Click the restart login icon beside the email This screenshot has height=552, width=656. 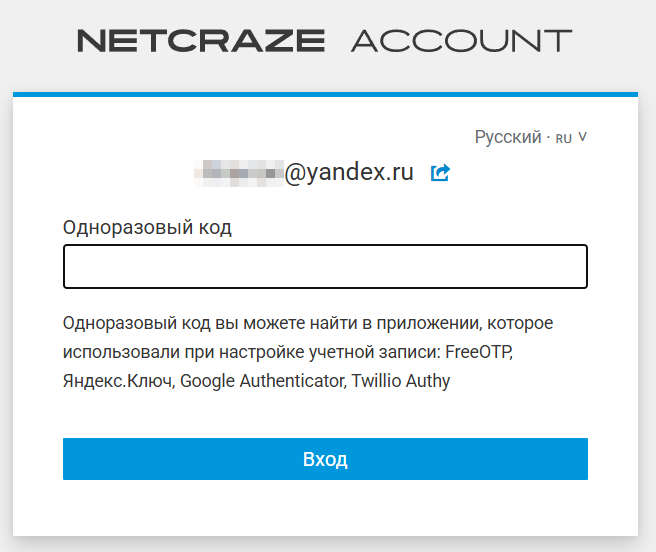(440, 172)
